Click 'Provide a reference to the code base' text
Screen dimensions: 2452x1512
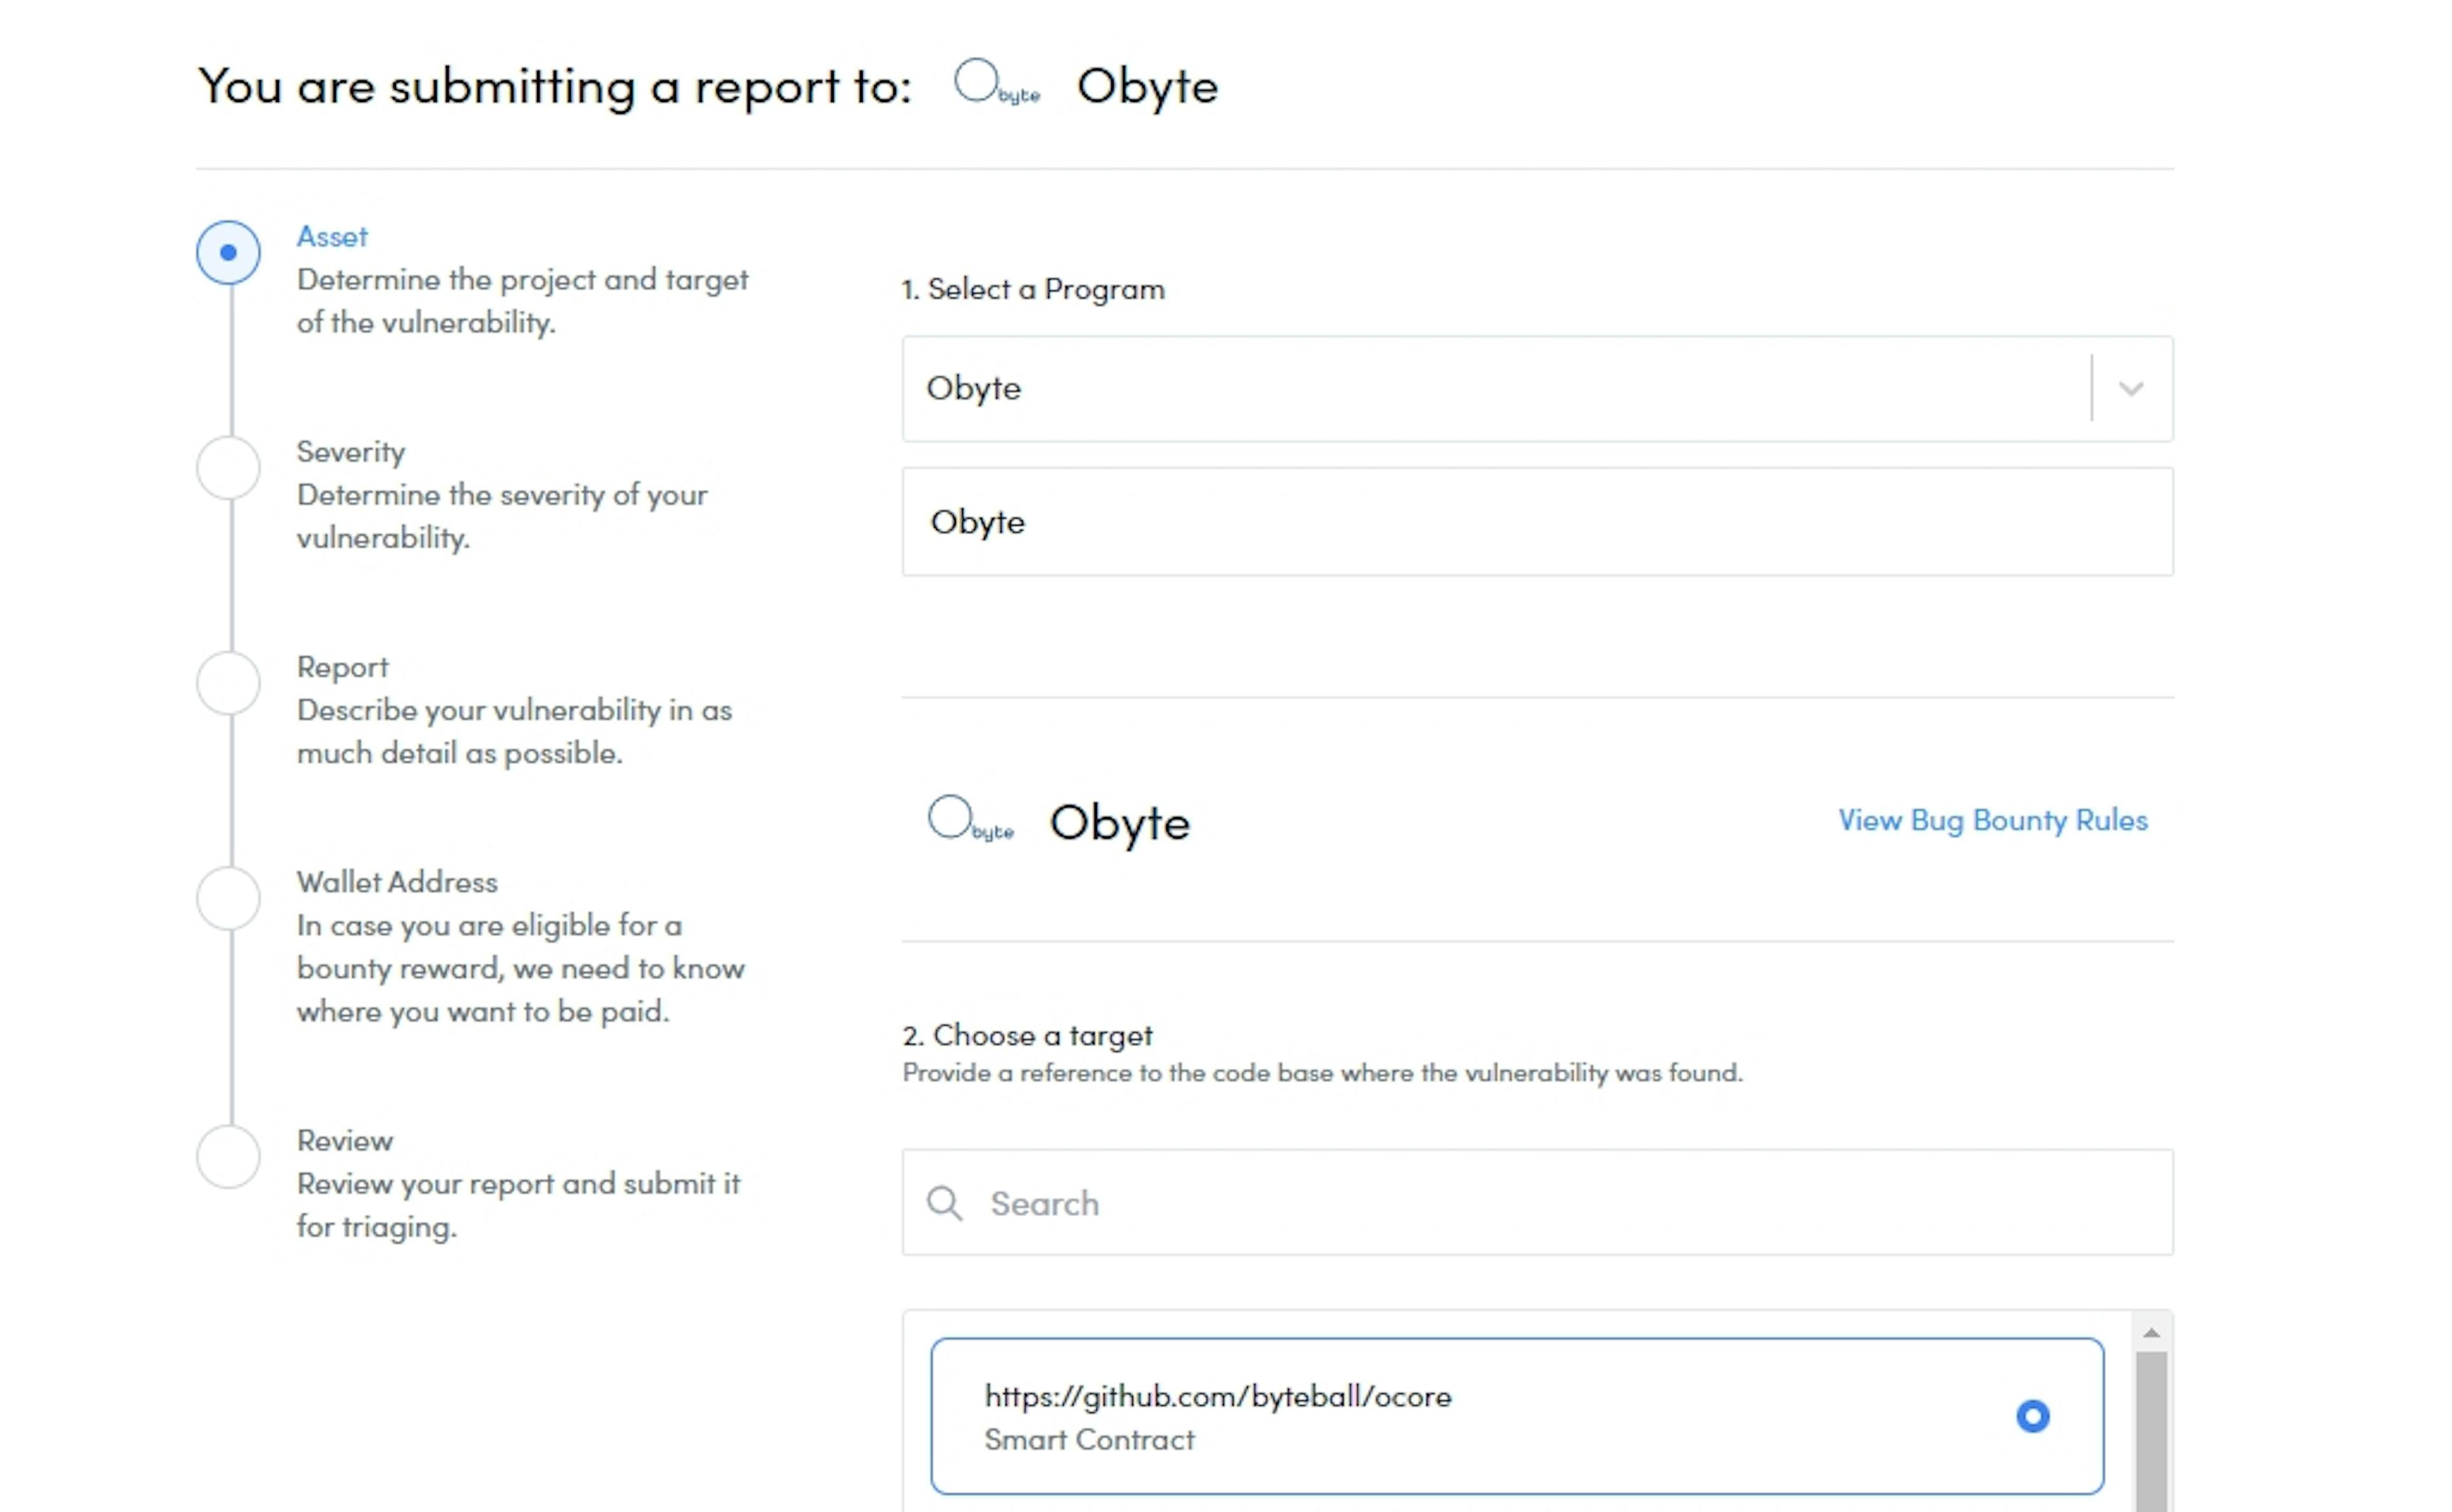click(1322, 1073)
